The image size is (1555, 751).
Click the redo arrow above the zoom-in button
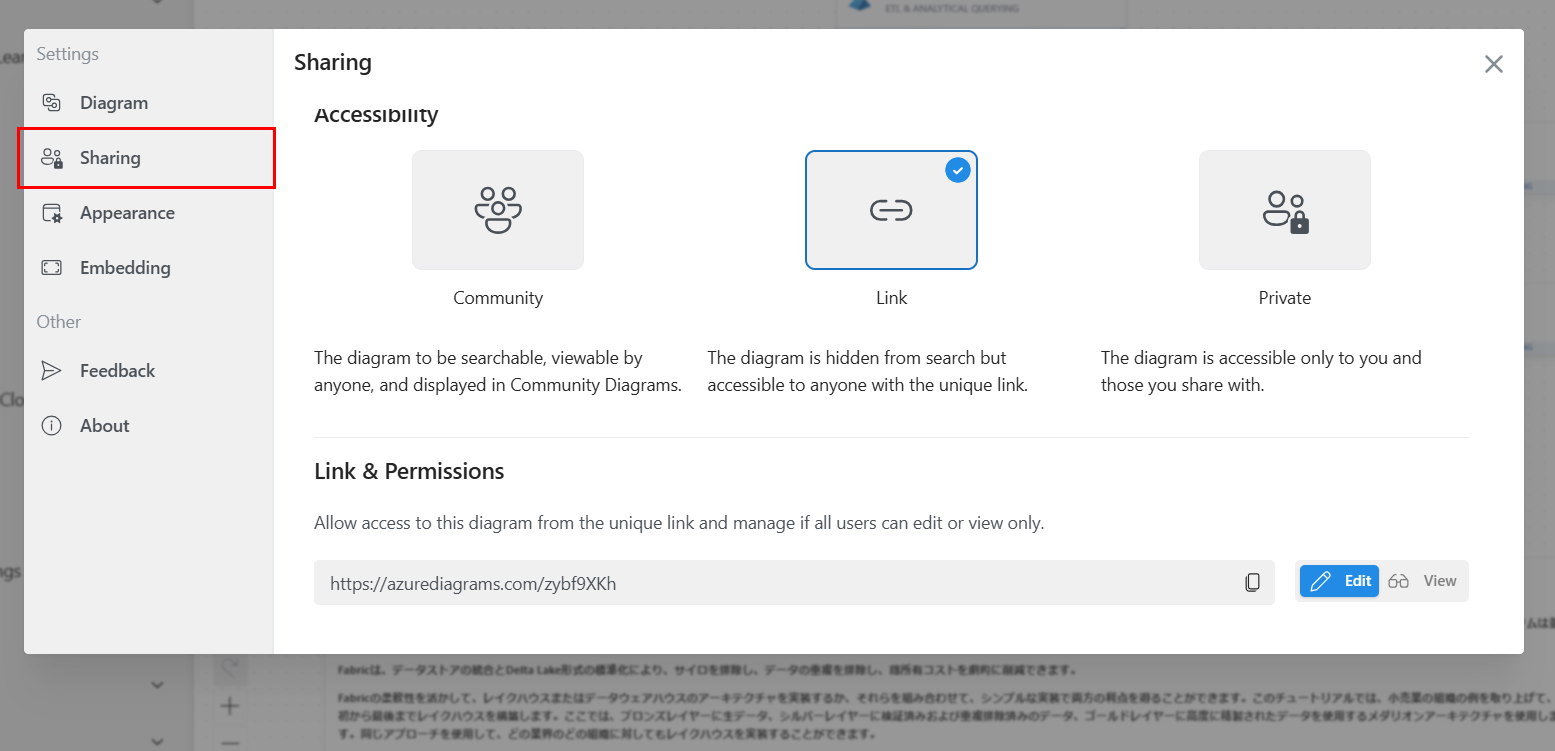(x=230, y=666)
